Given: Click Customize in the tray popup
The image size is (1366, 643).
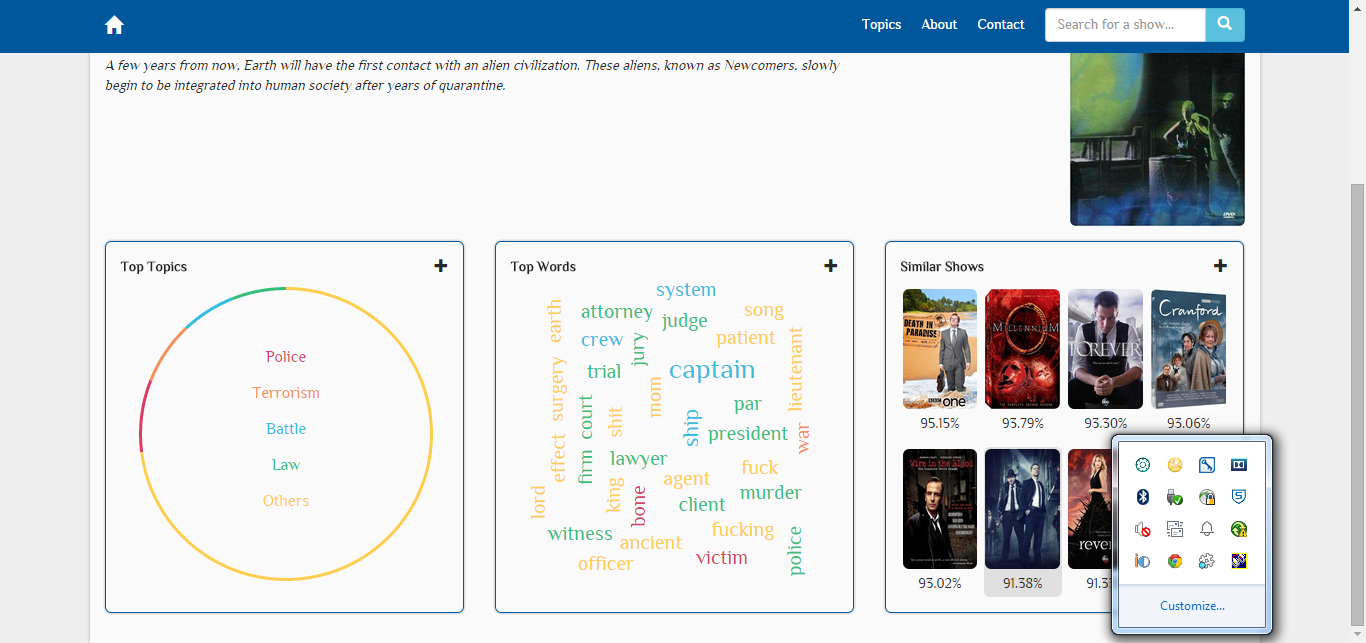Looking at the screenshot, I should (x=1192, y=606).
